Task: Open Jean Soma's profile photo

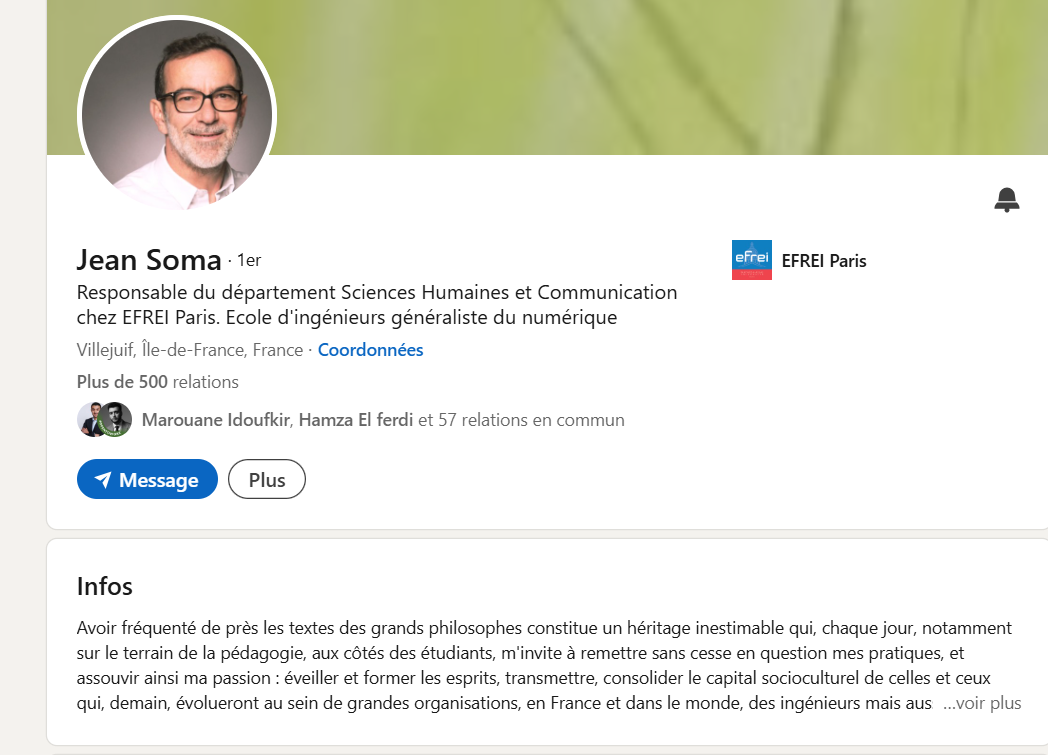Action: (x=177, y=116)
